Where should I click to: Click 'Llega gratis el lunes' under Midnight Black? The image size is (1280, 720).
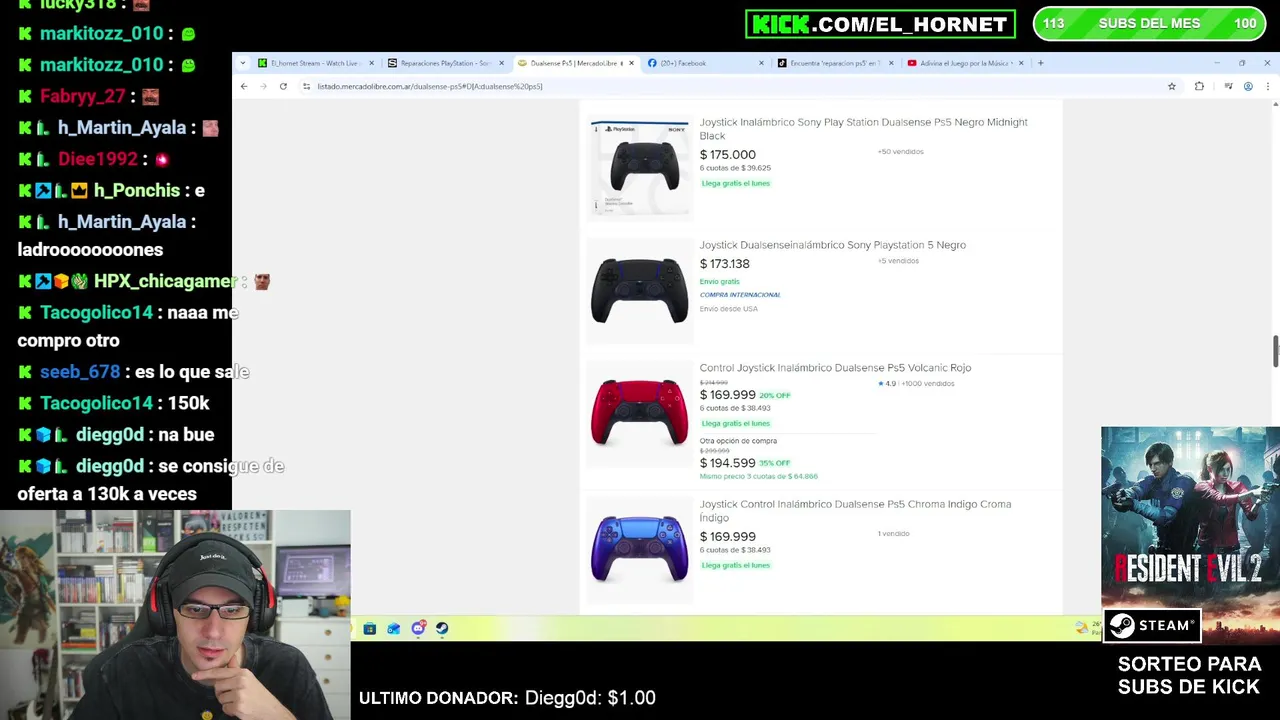tap(735, 184)
